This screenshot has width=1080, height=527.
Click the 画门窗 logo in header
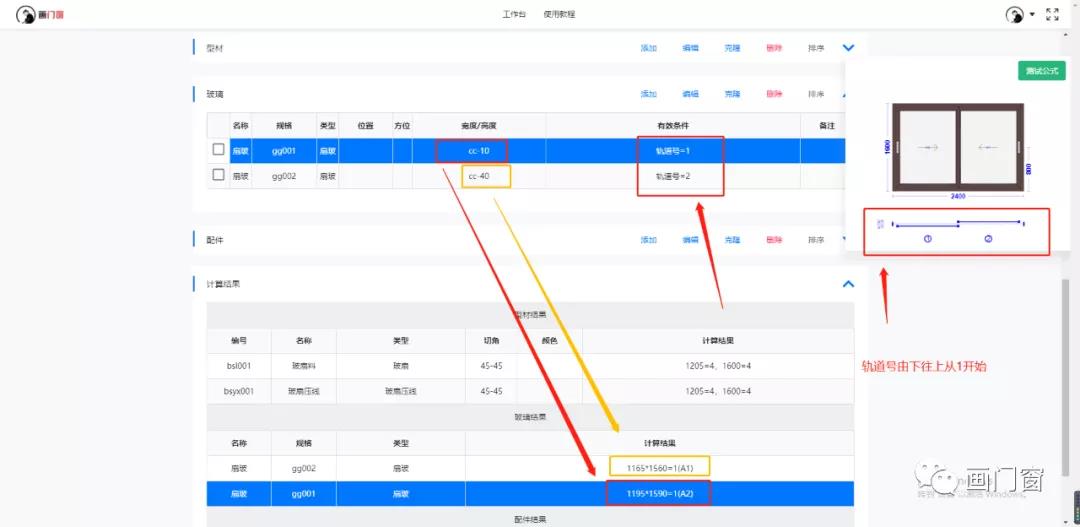40,14
